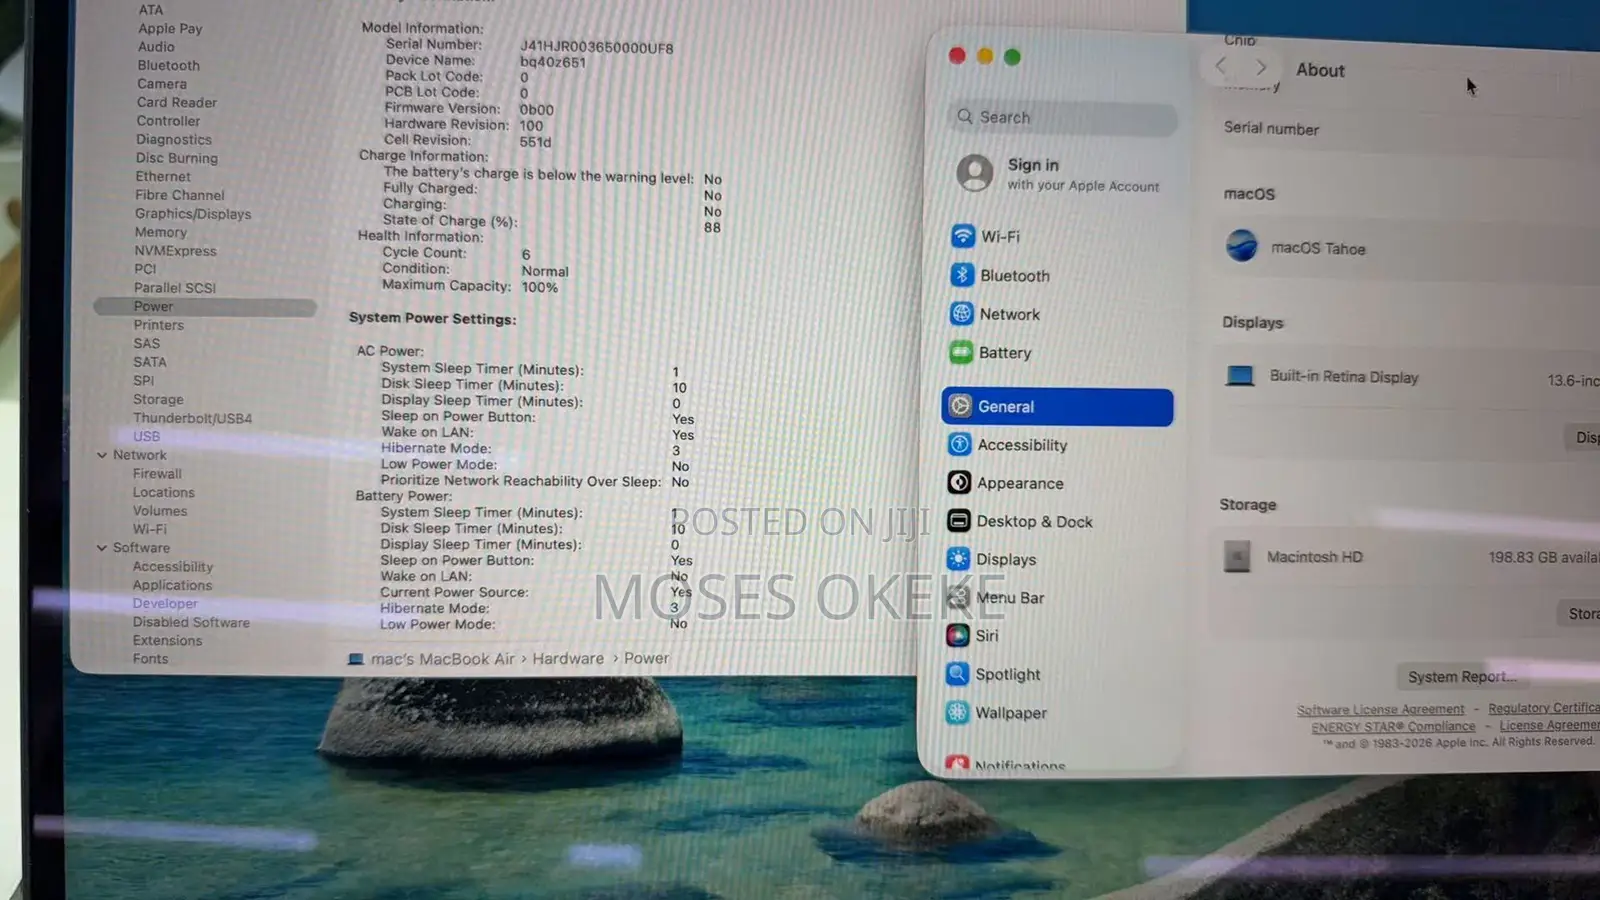
Task: Click the System Report button
Action: pos(1461,677)
